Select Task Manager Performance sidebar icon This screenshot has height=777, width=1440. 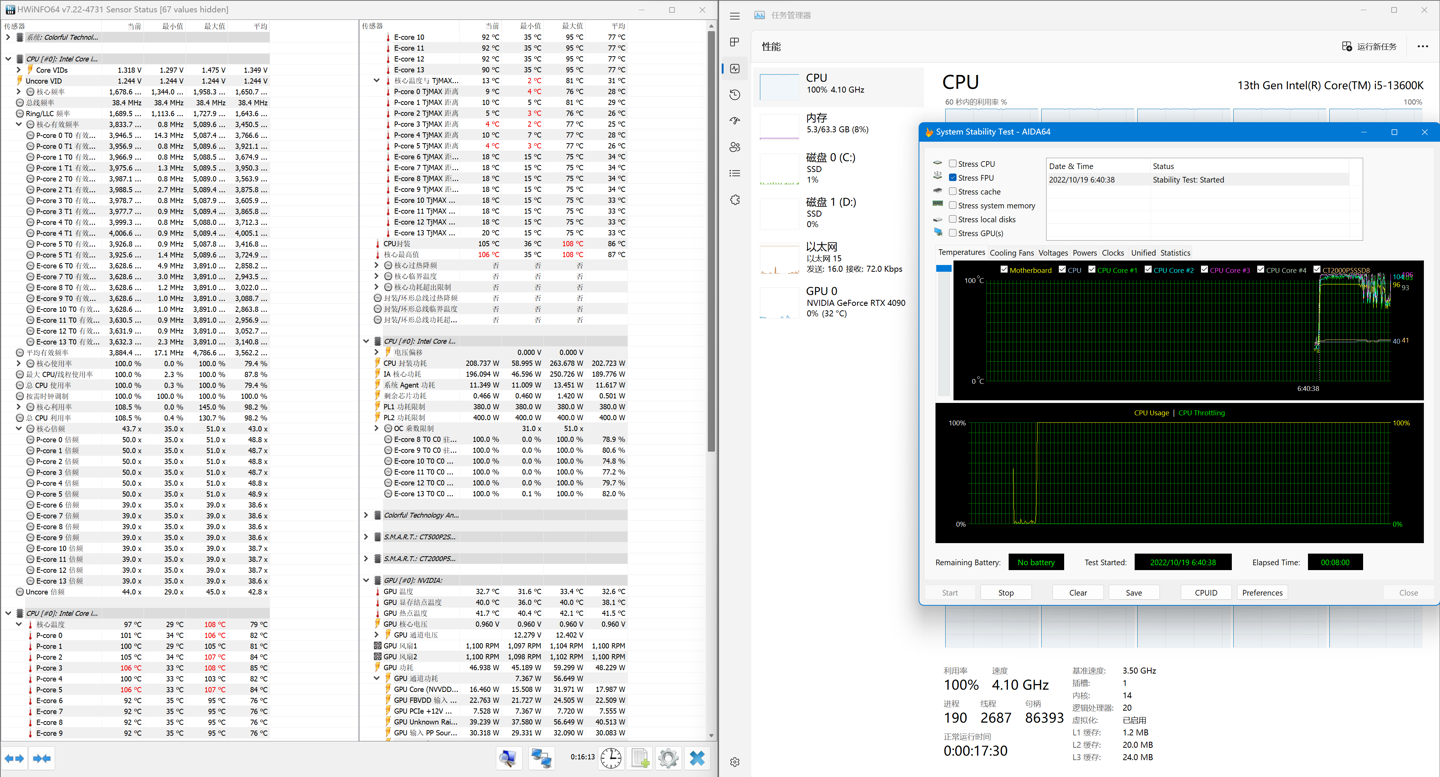point(735,69)
